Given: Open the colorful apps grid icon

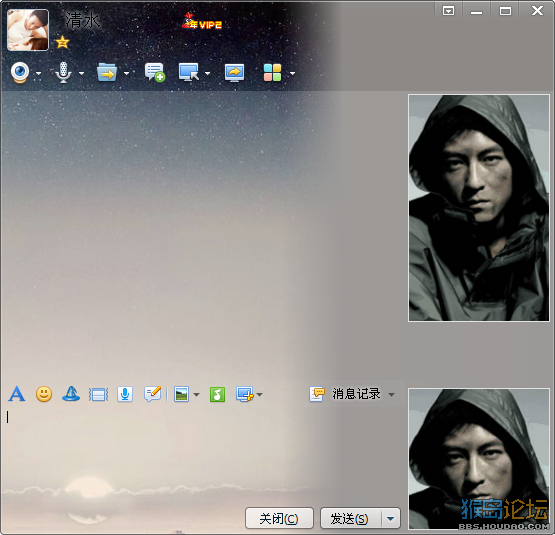Looking at the screenshot, I should tap(273, 73).
